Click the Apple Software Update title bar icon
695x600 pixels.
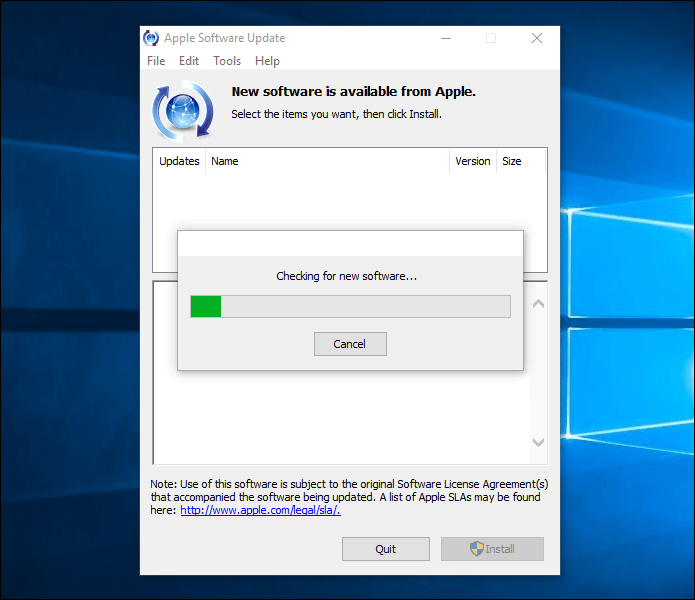151,38
